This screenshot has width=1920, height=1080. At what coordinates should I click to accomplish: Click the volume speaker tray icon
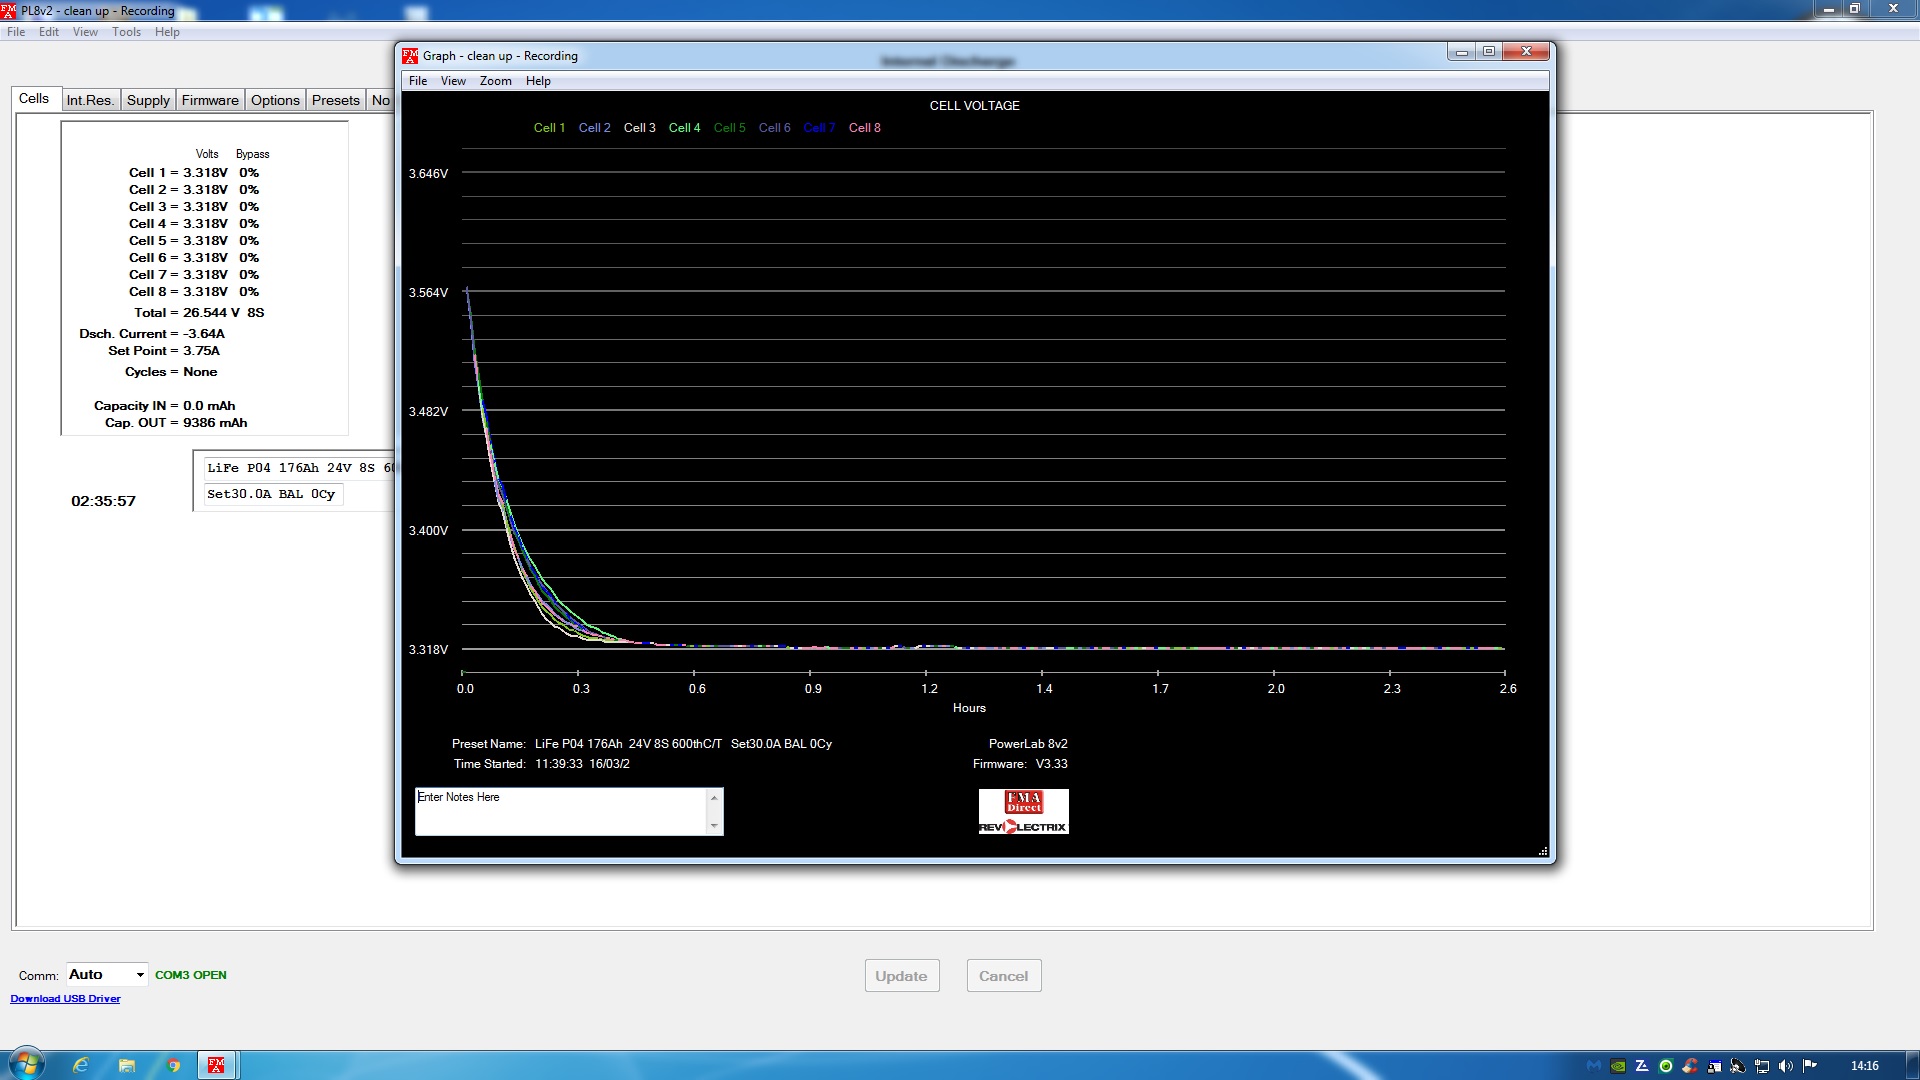[1786, 1066]
